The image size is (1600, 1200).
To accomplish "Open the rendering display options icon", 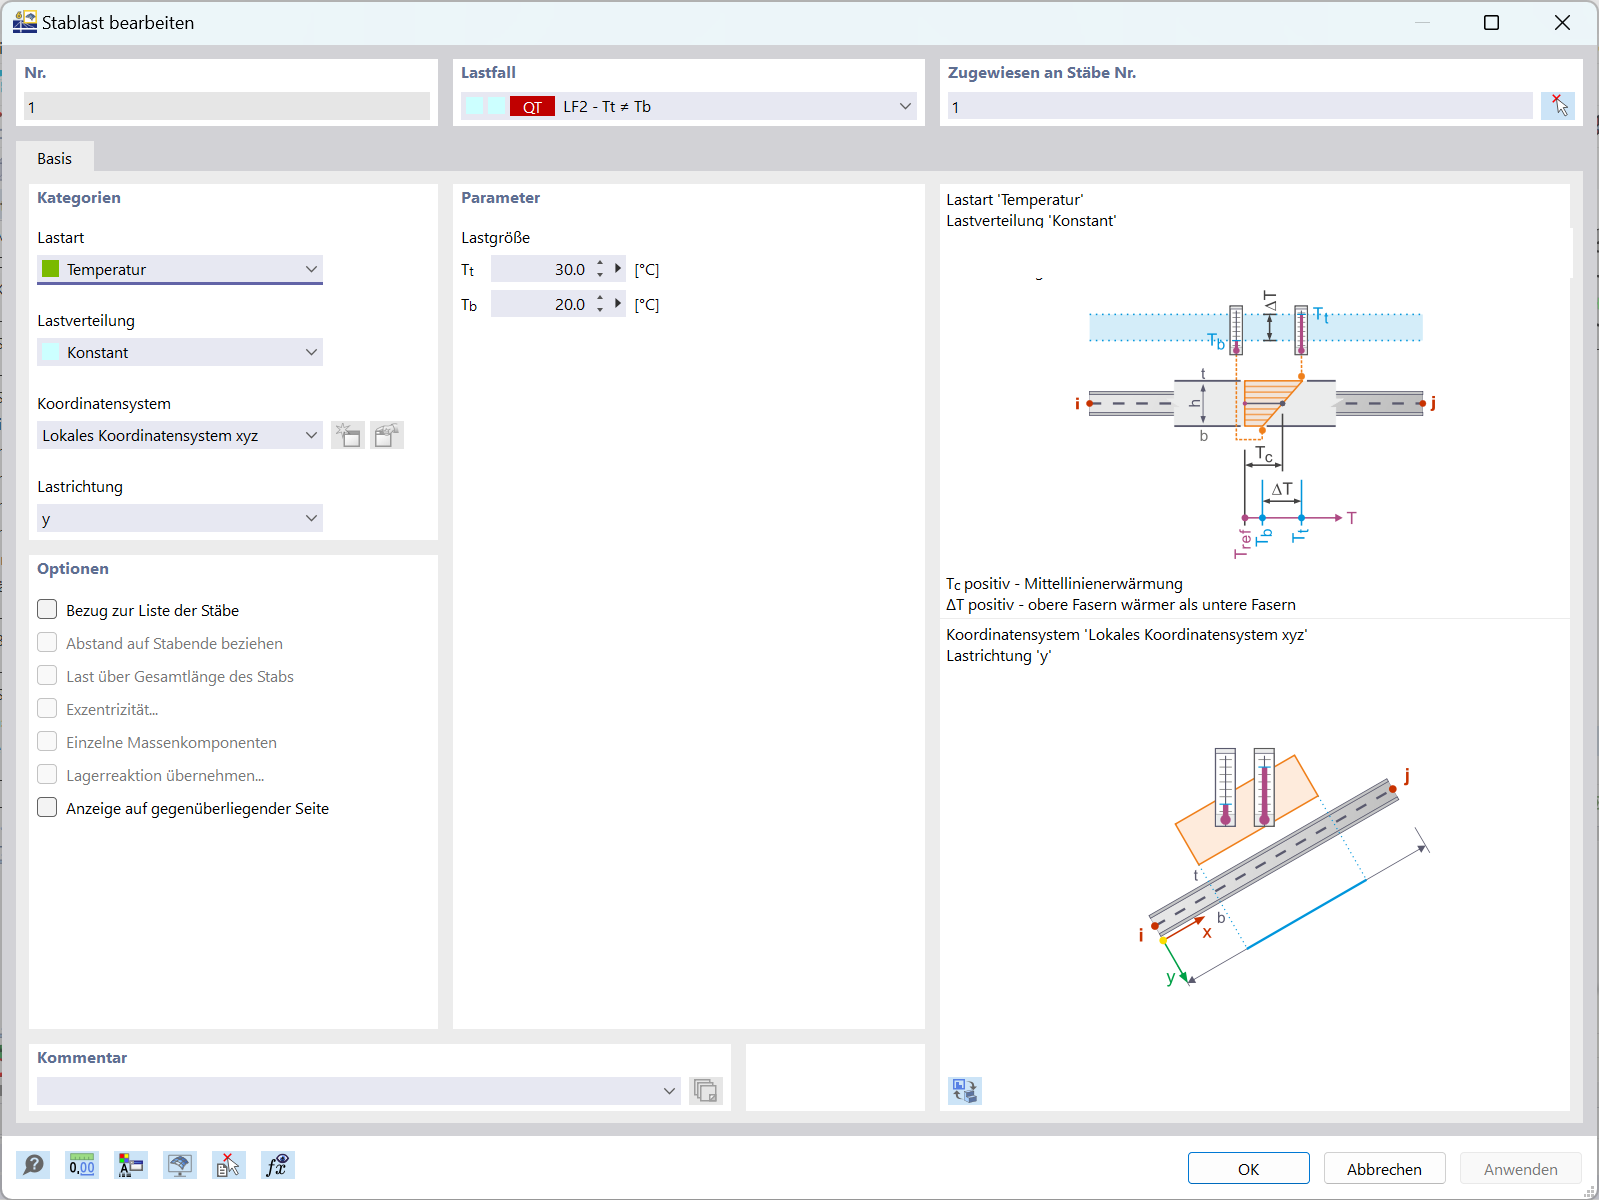I will 180,1165.
